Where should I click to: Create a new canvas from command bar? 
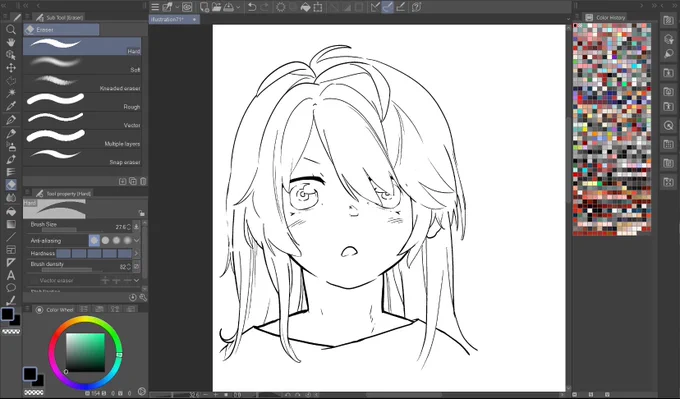tap(204, 7)
